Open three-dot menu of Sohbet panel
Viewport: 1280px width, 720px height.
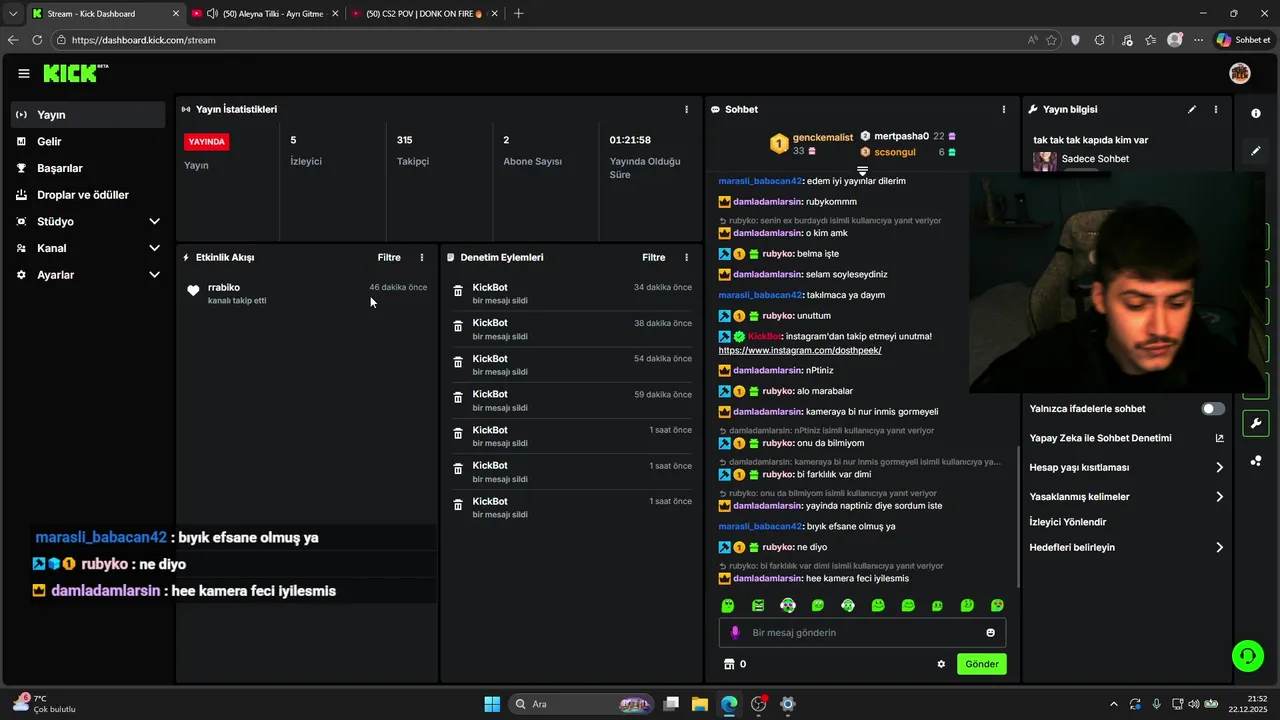click(x=1004, y=109)
